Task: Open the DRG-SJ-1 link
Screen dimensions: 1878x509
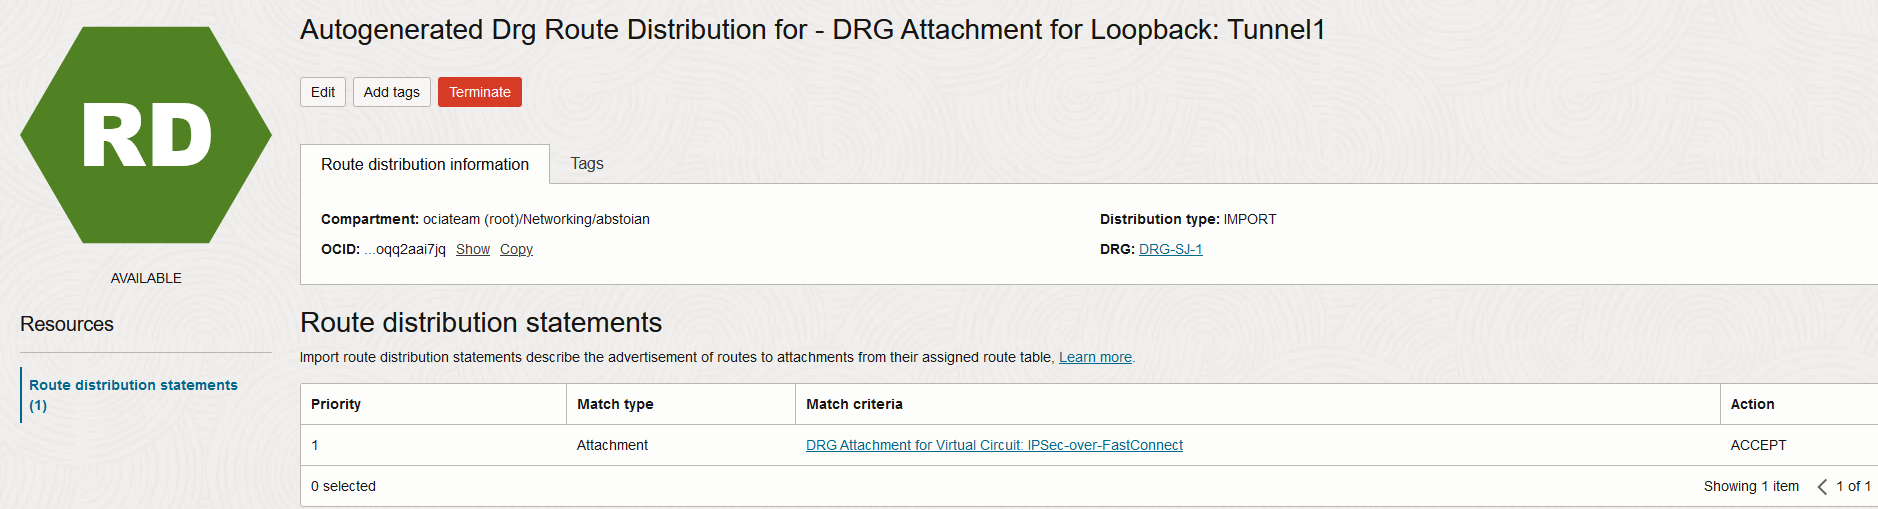Action: pyautogui.click(x=1170, y=250)
